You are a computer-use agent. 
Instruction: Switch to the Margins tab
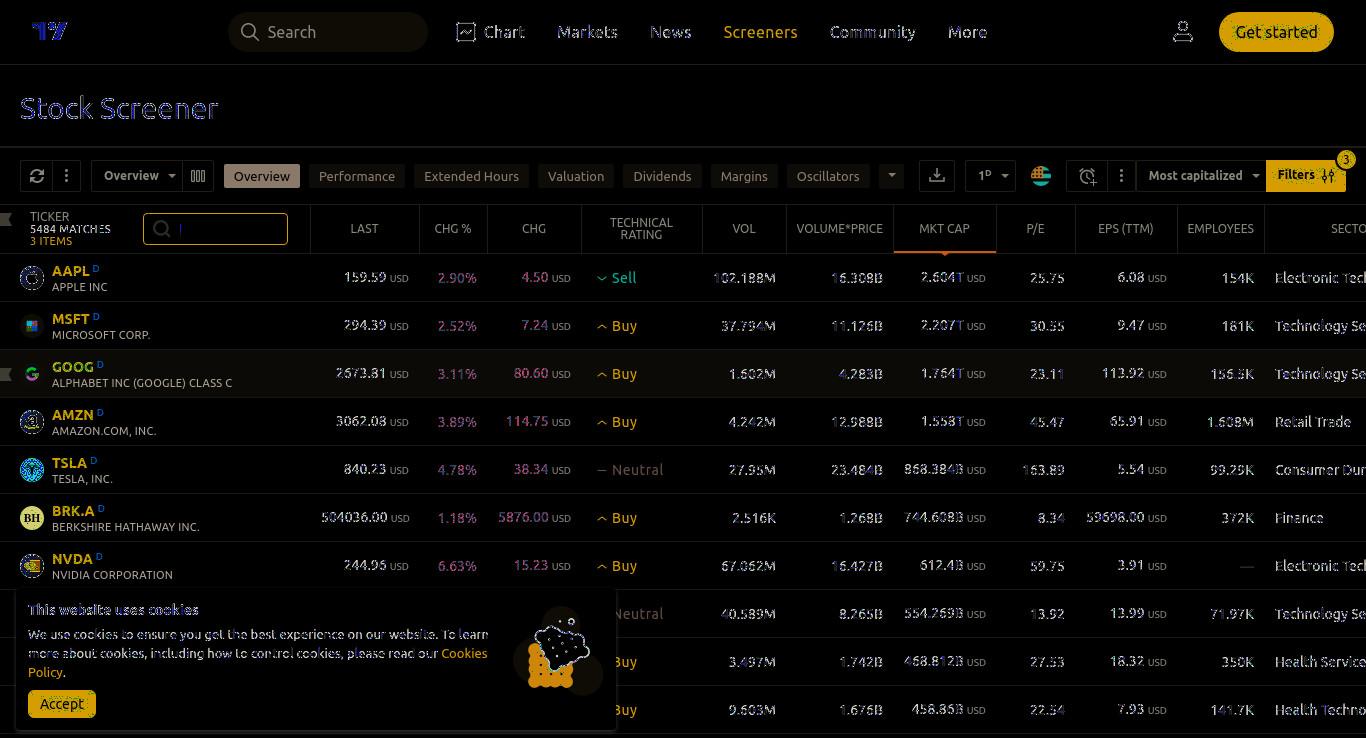(x=744, y=176)
